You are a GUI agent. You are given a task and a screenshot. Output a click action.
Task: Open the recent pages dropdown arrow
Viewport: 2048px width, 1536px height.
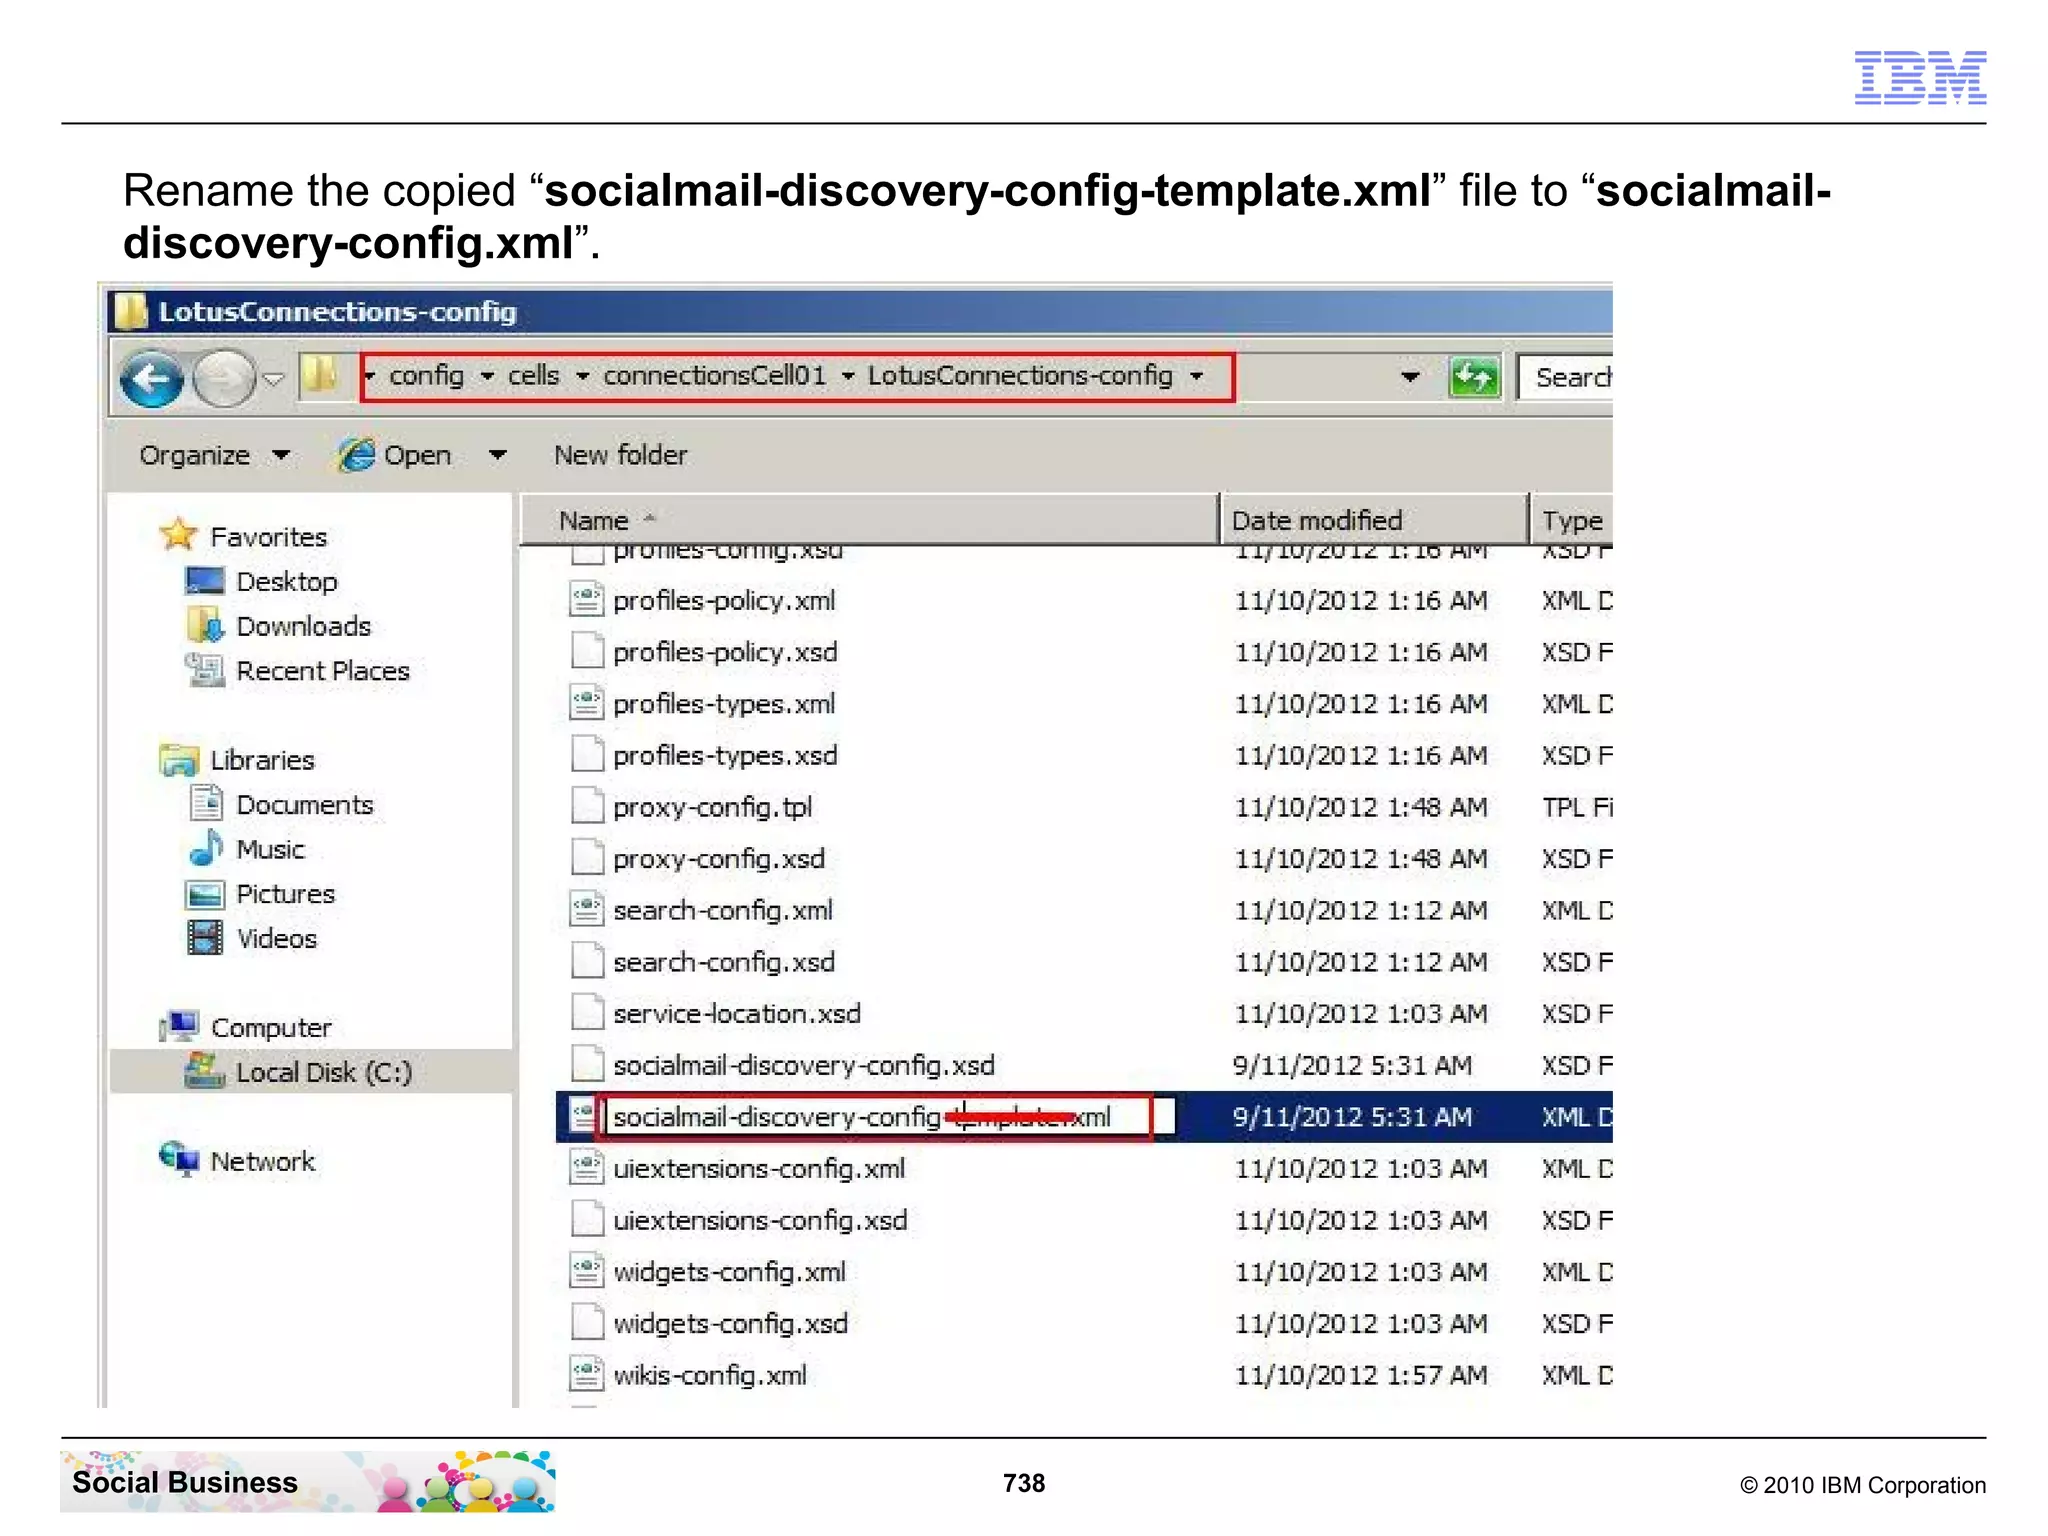274,379
